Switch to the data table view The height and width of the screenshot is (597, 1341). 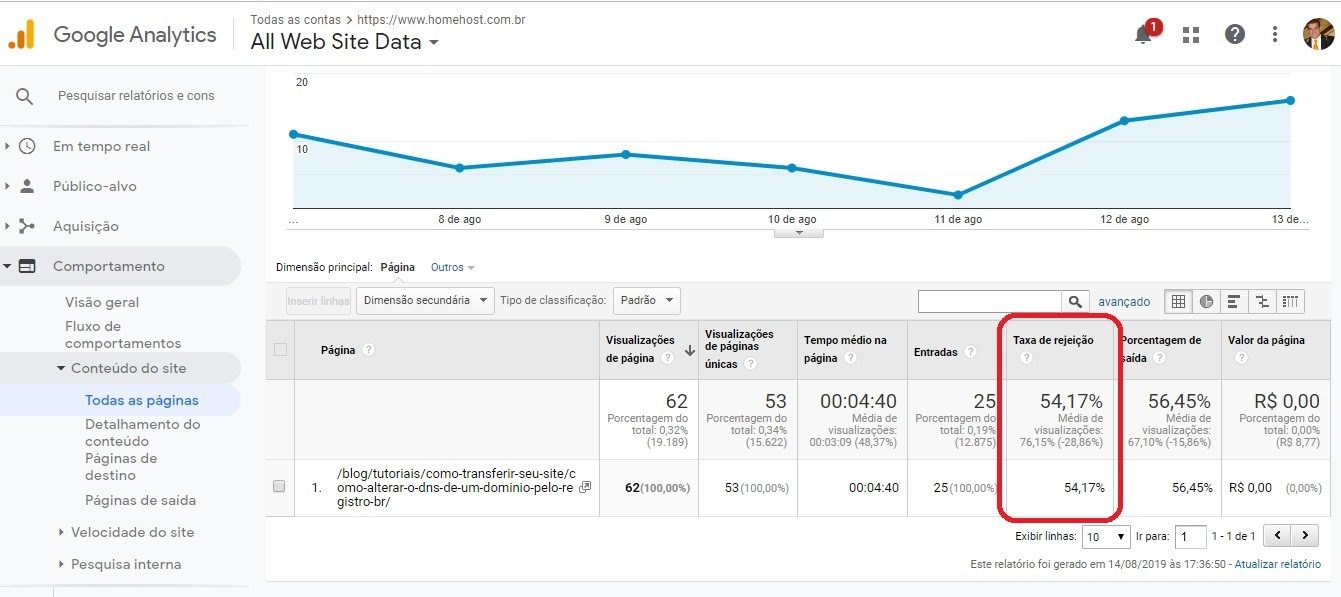pos(1179,301)
